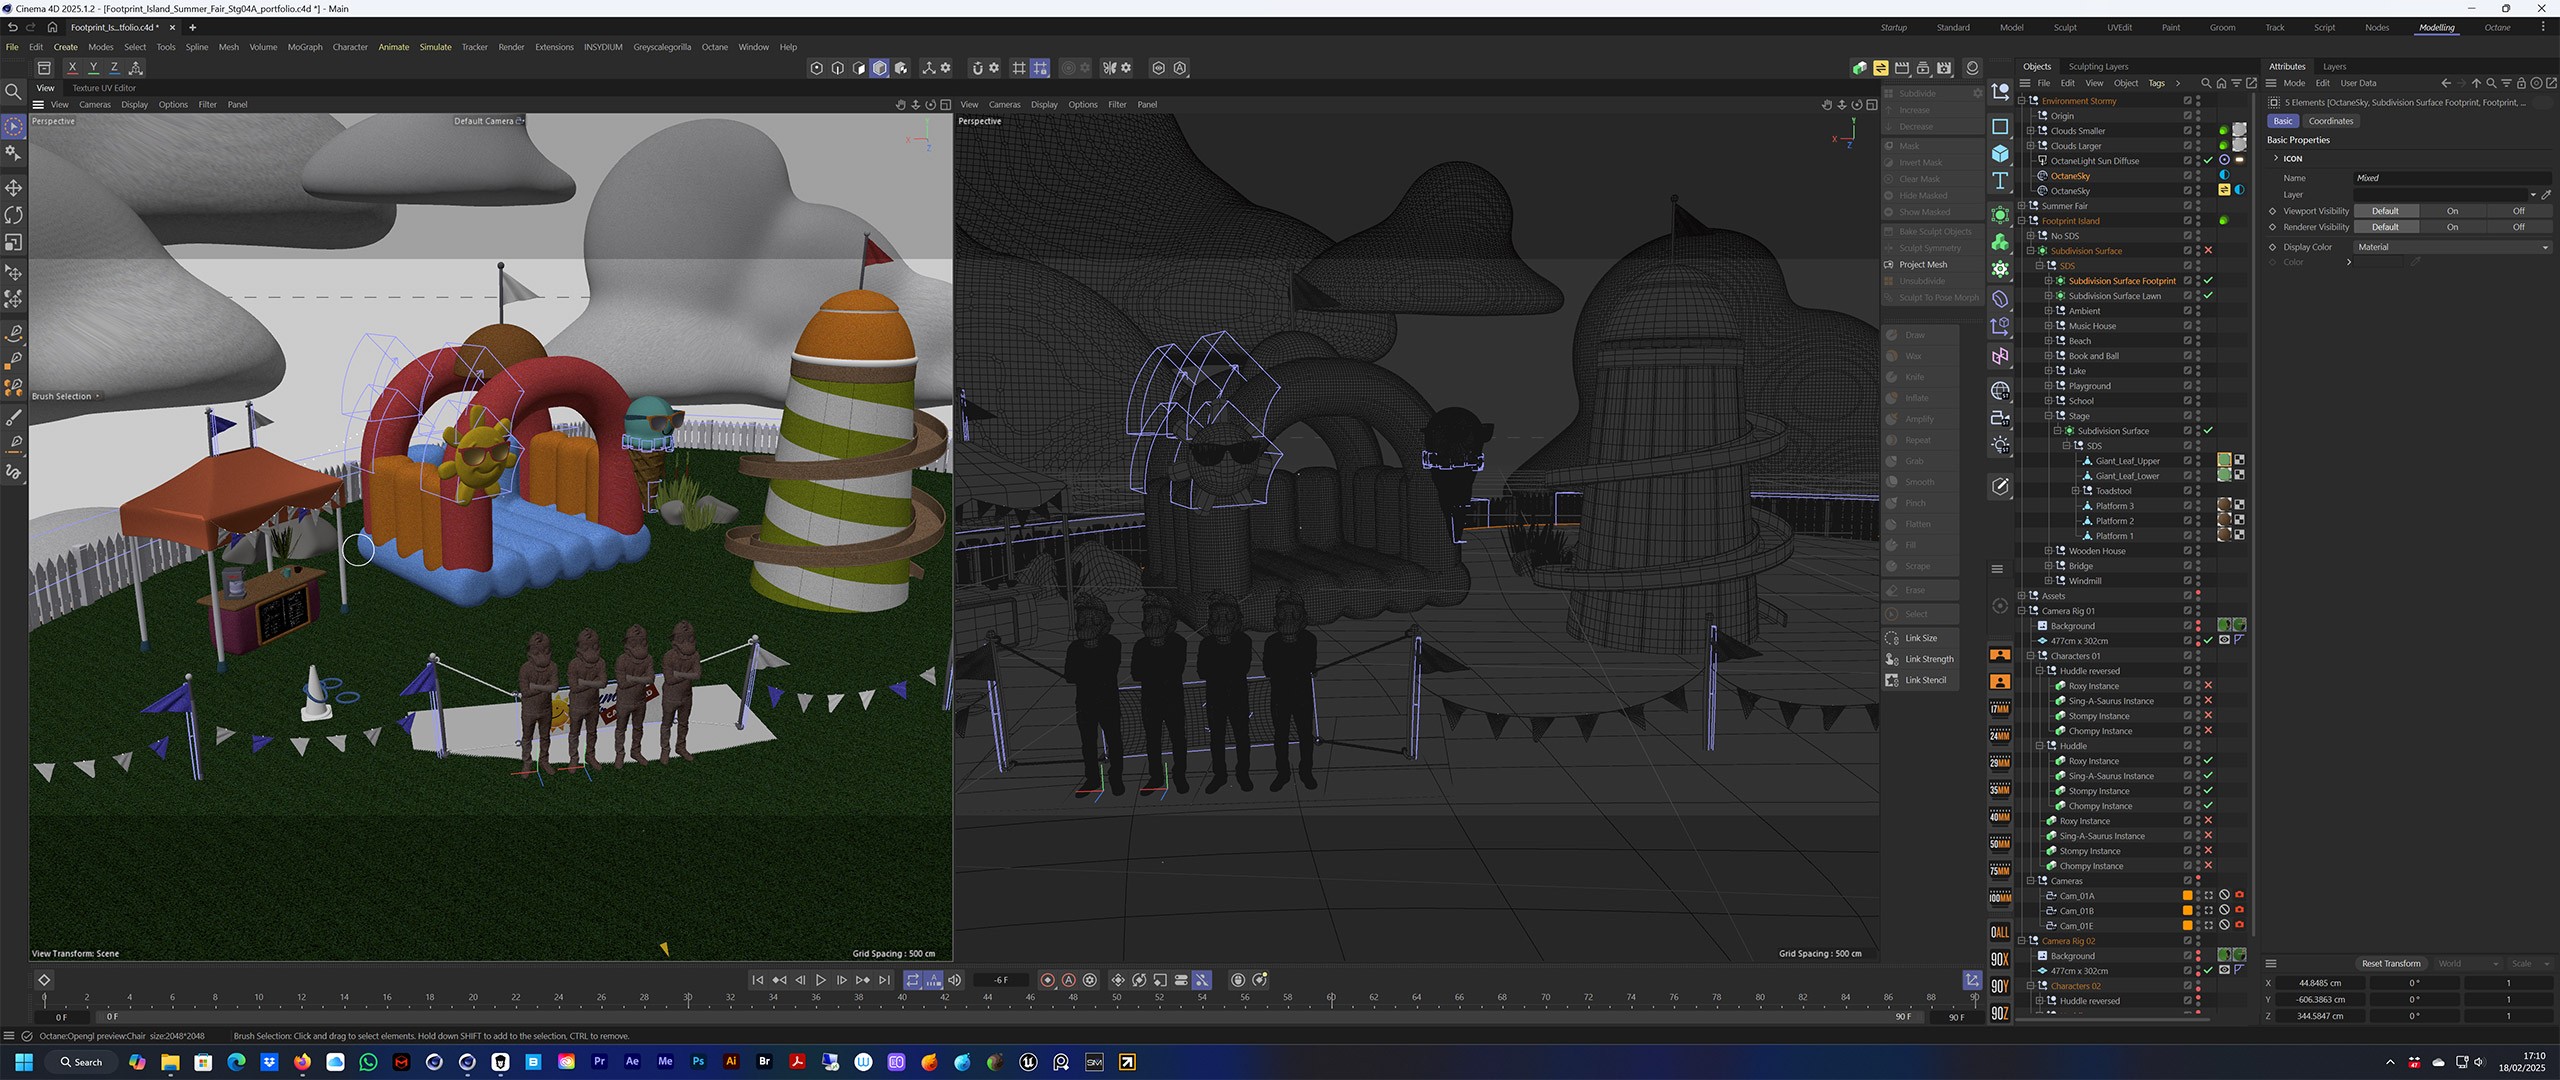Select the Rotate tool in left toolbar
This screenshot has height=1080, width=2560.
13,215
